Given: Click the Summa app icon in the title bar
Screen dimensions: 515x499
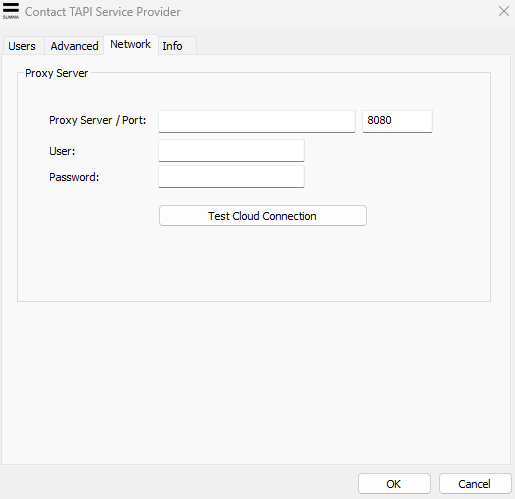Looking at the screenshot, I should 11,11.
